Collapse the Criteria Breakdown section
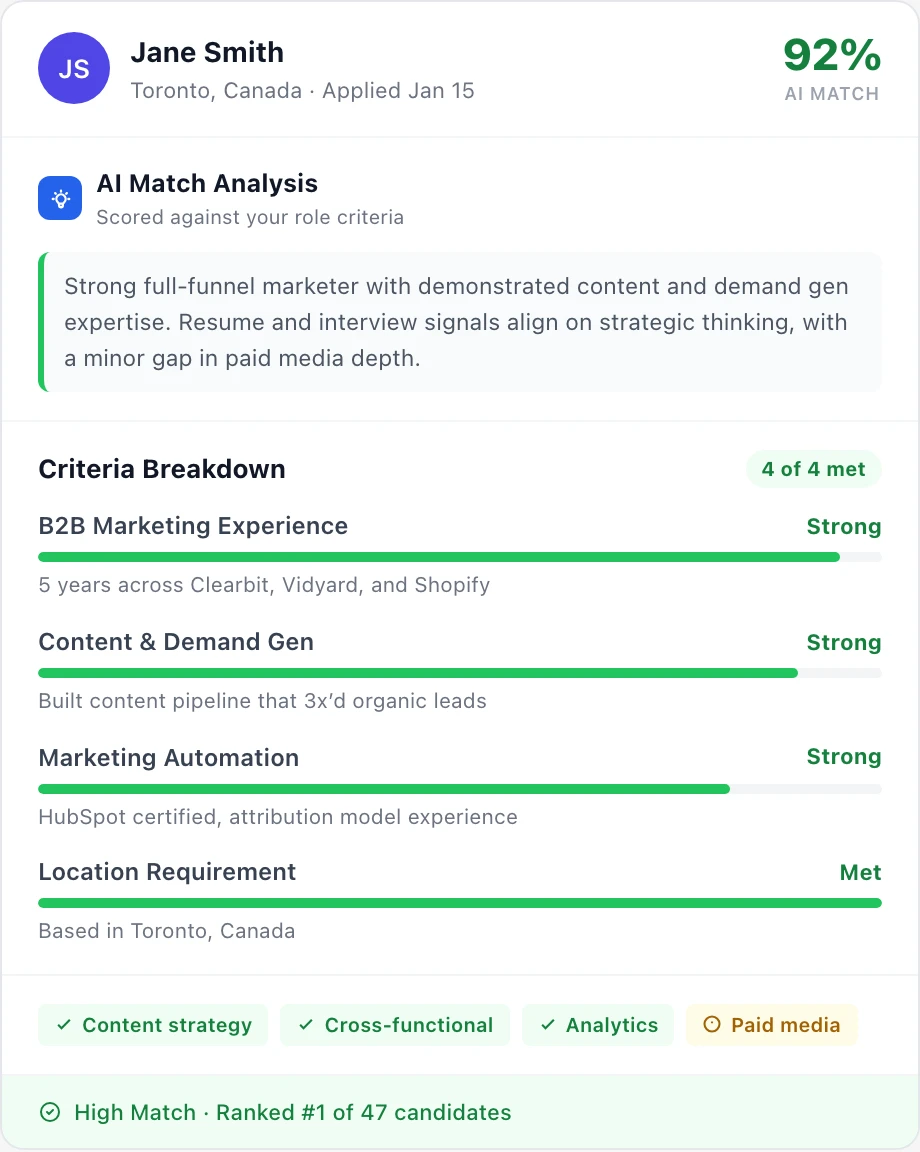 click(161, 469)
